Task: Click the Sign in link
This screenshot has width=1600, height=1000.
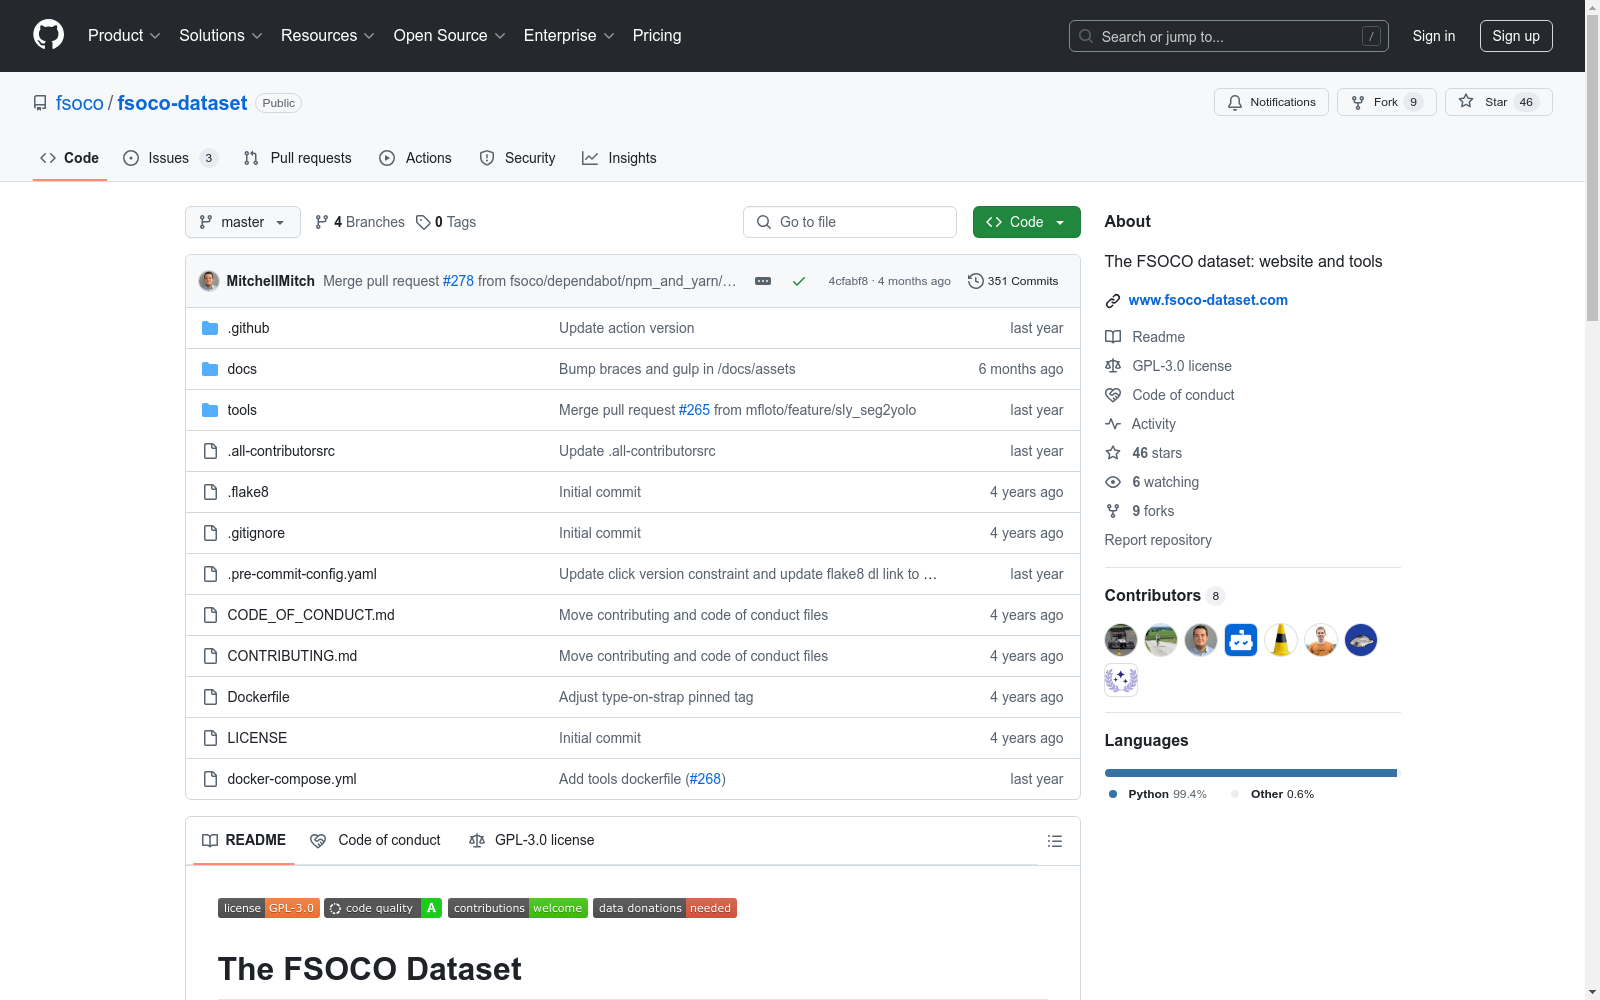Action: tap(1434, 36)
